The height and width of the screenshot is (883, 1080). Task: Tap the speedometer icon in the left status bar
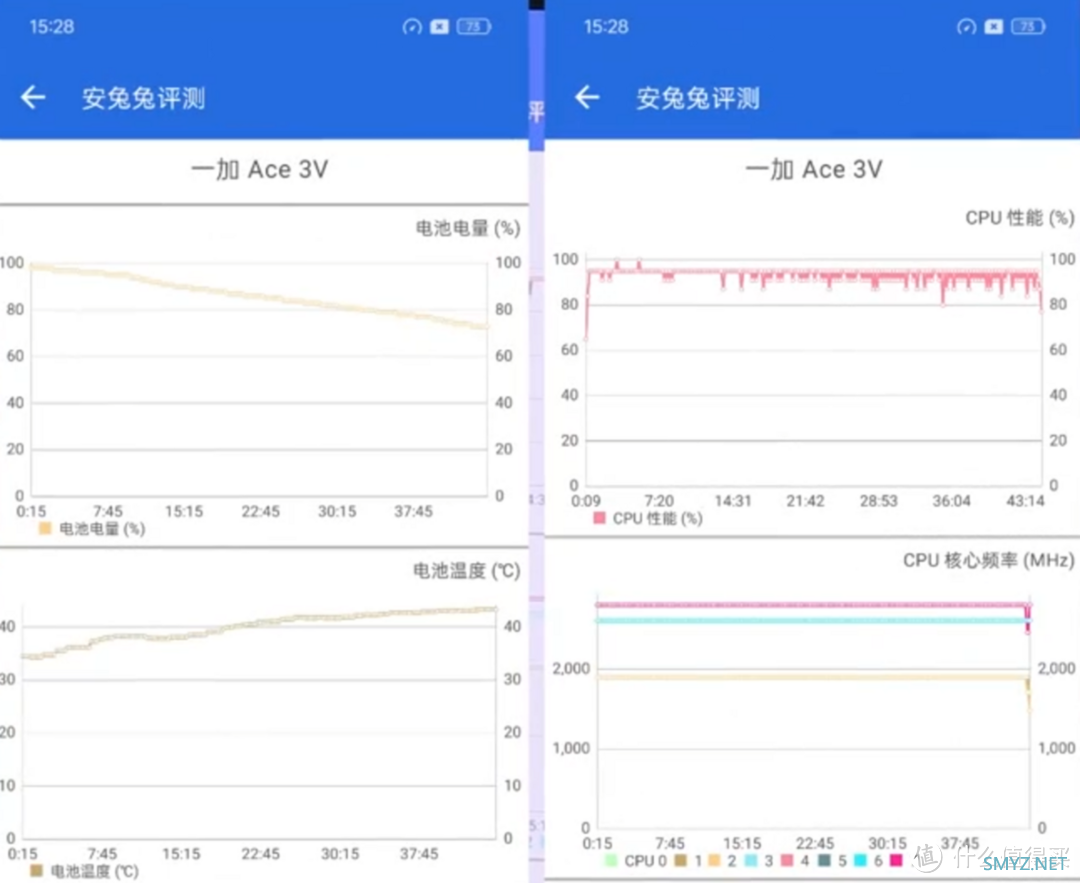click(412, 27)
